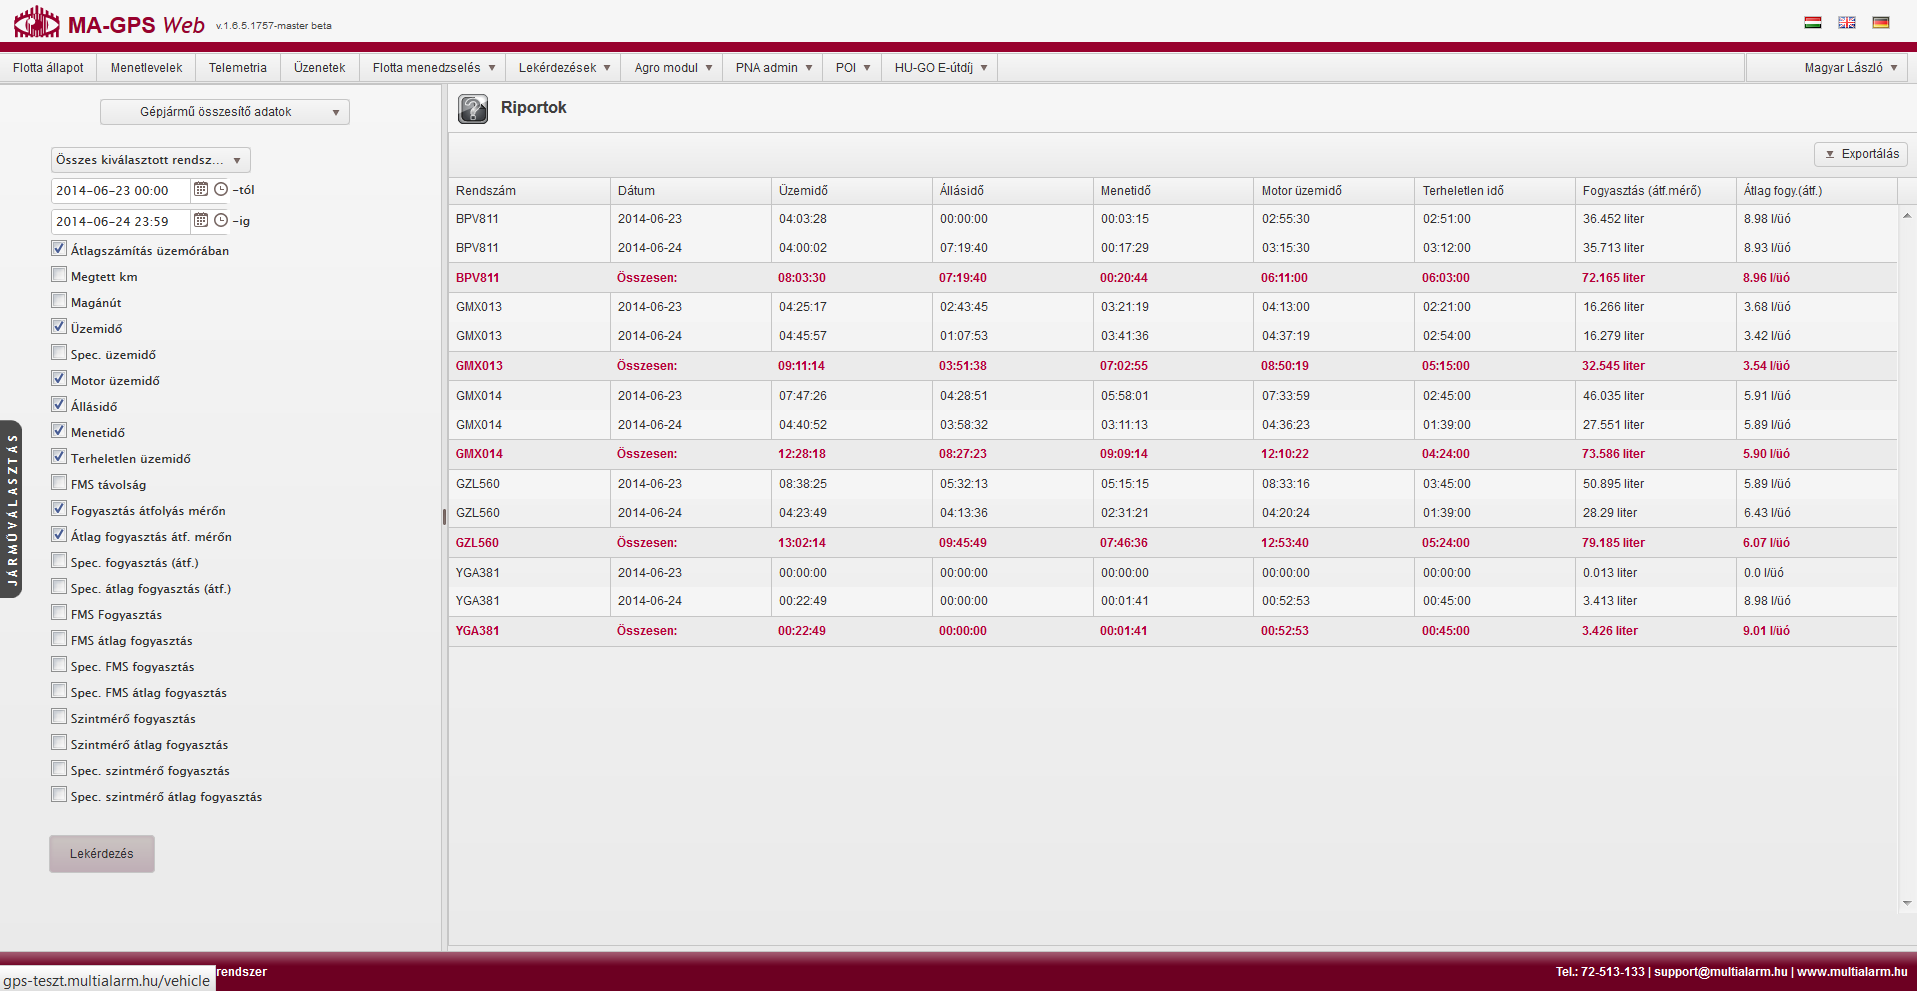The height and width of the screenshot is (991, 1917).
Task: Open www.multialarm.hu website link
Action: point(1852,972)
